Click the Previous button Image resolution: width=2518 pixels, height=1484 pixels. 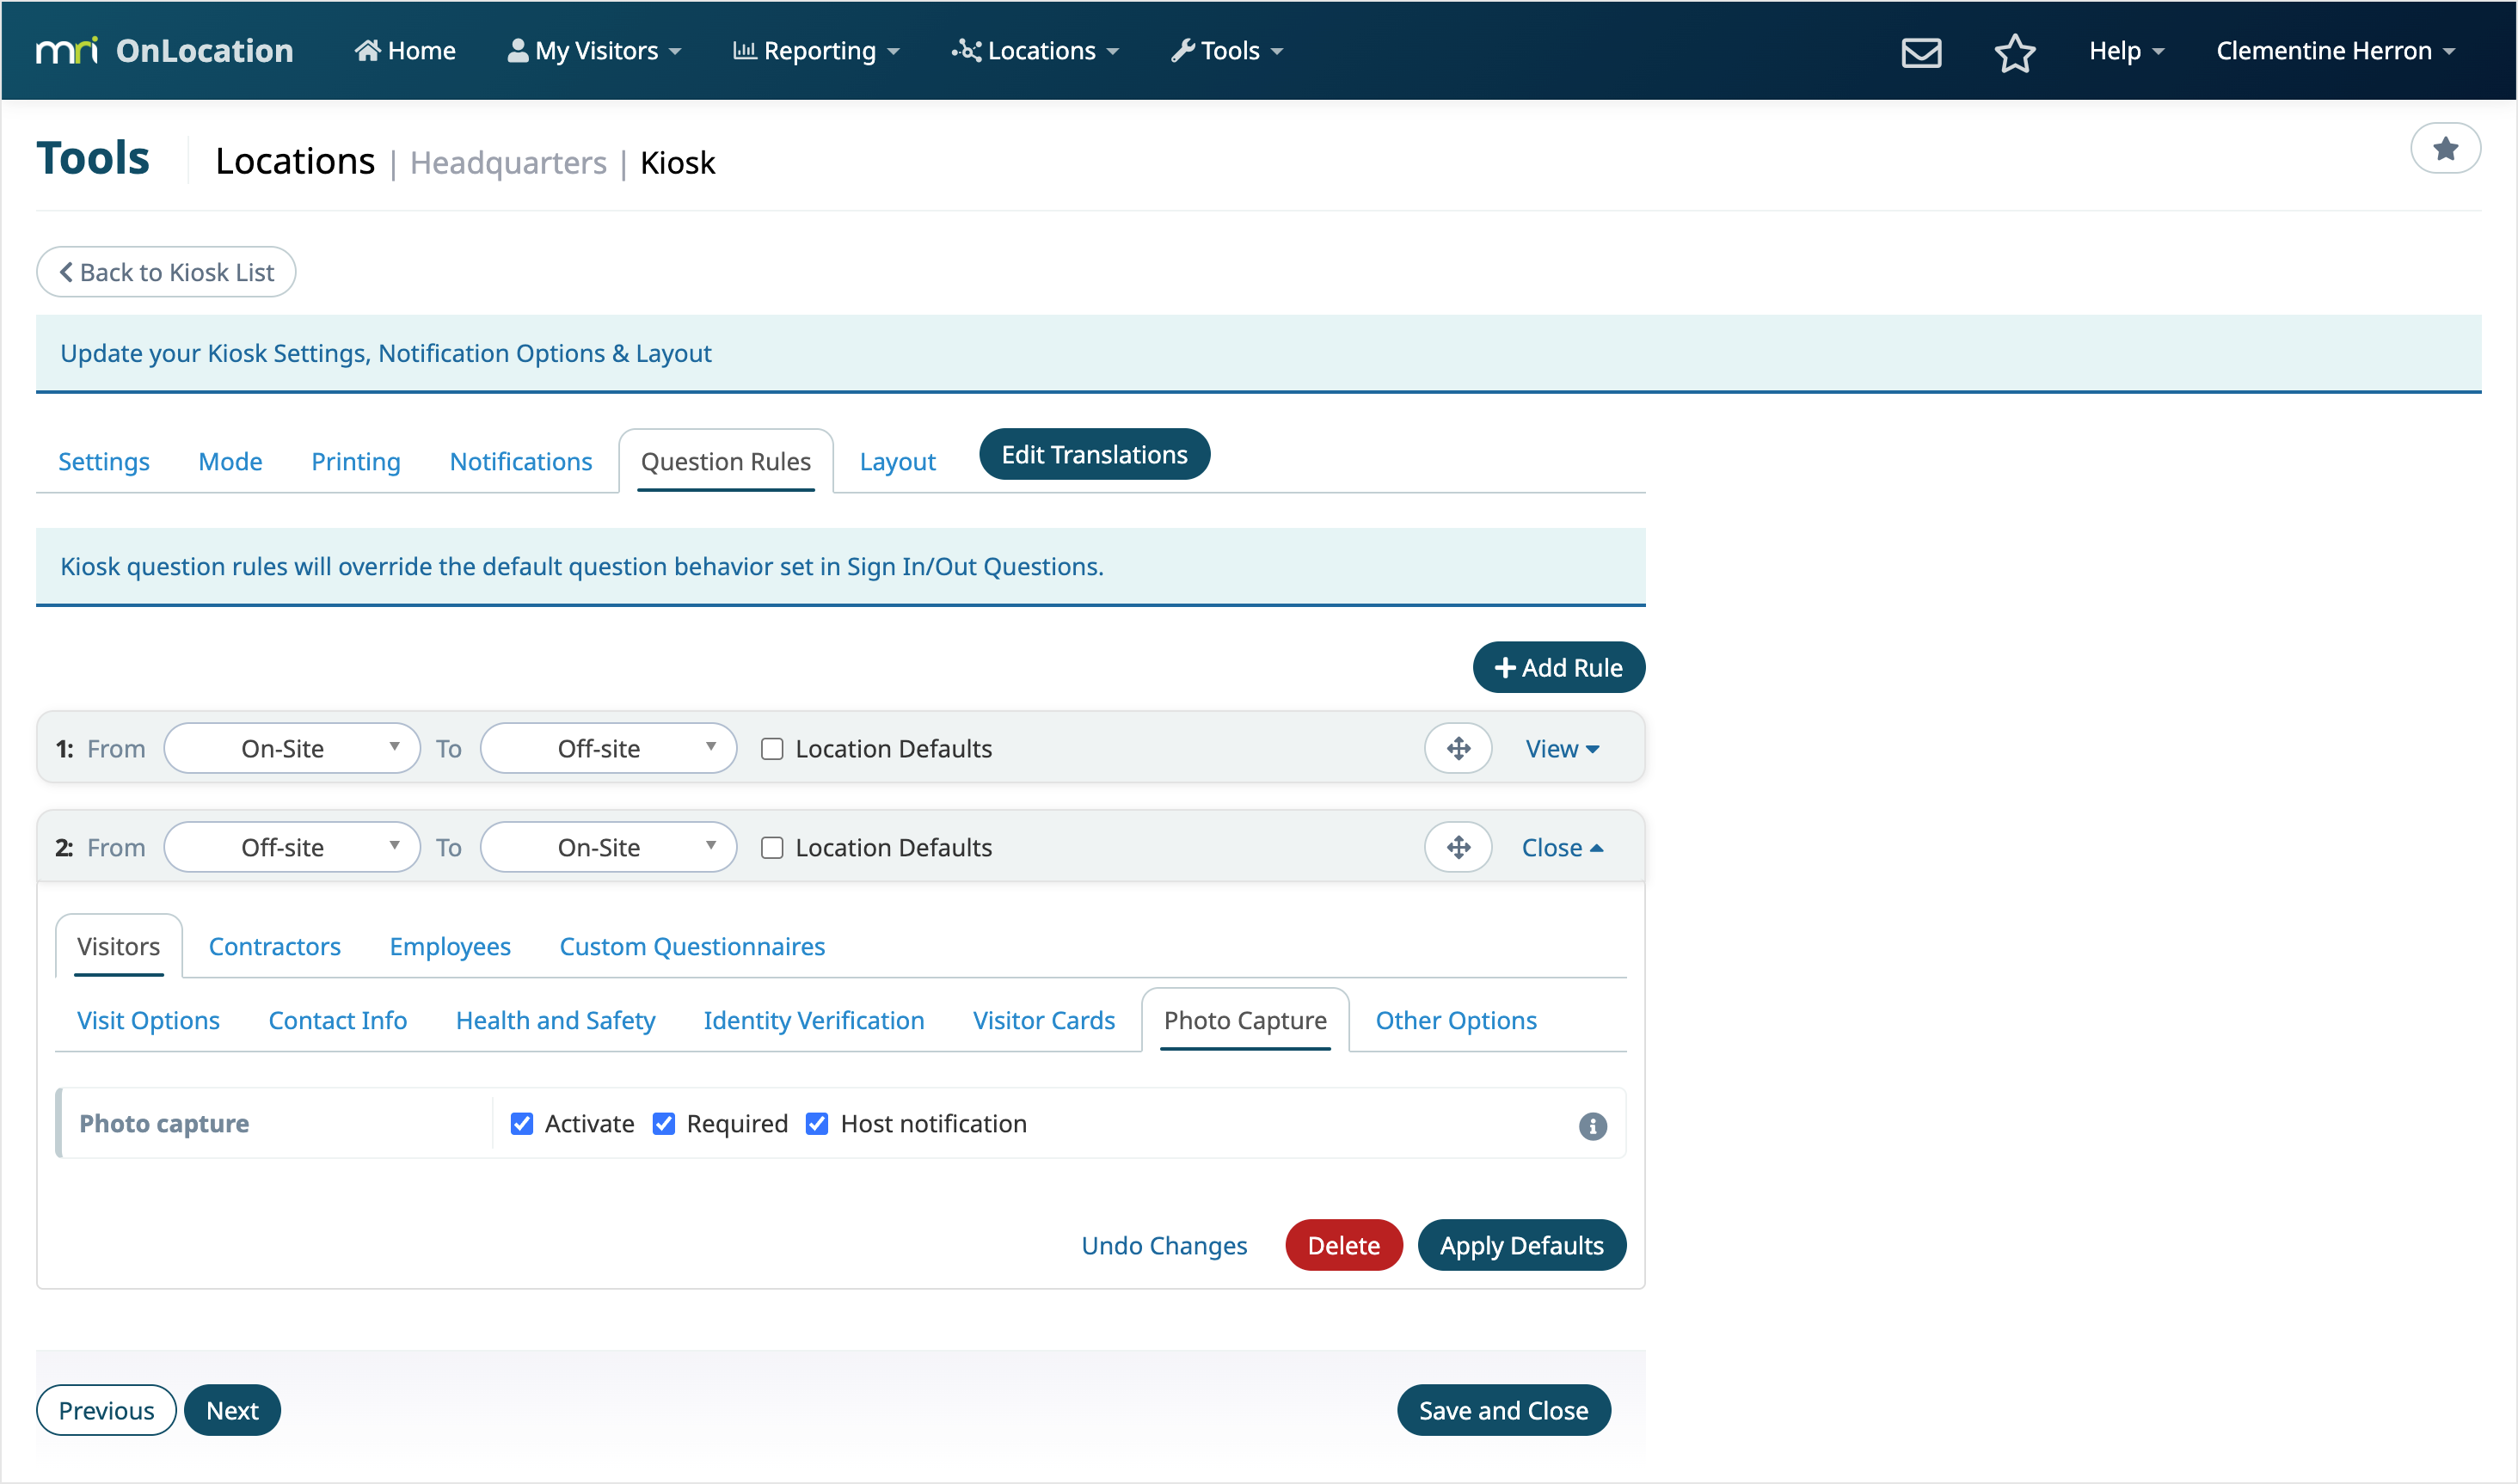106,1410
